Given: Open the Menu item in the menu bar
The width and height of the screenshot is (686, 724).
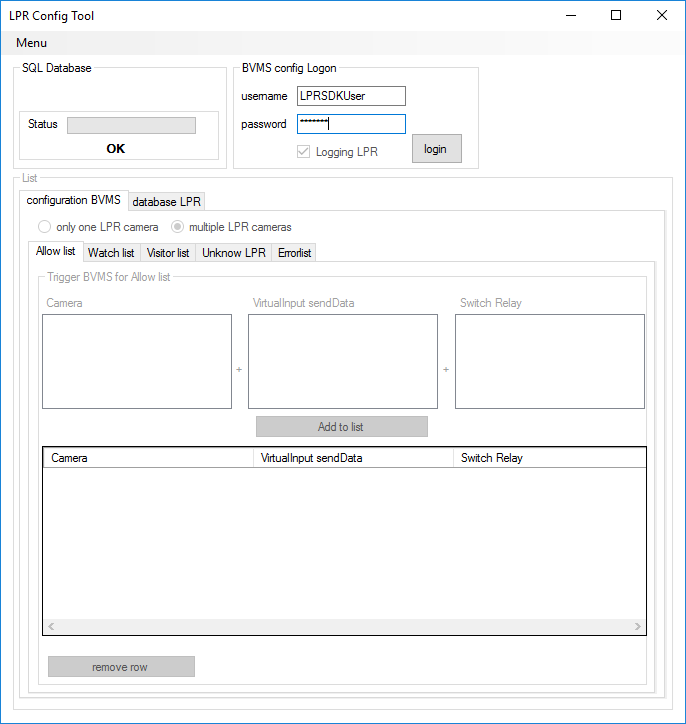Looking at the screenshot, I should (31, 43).
